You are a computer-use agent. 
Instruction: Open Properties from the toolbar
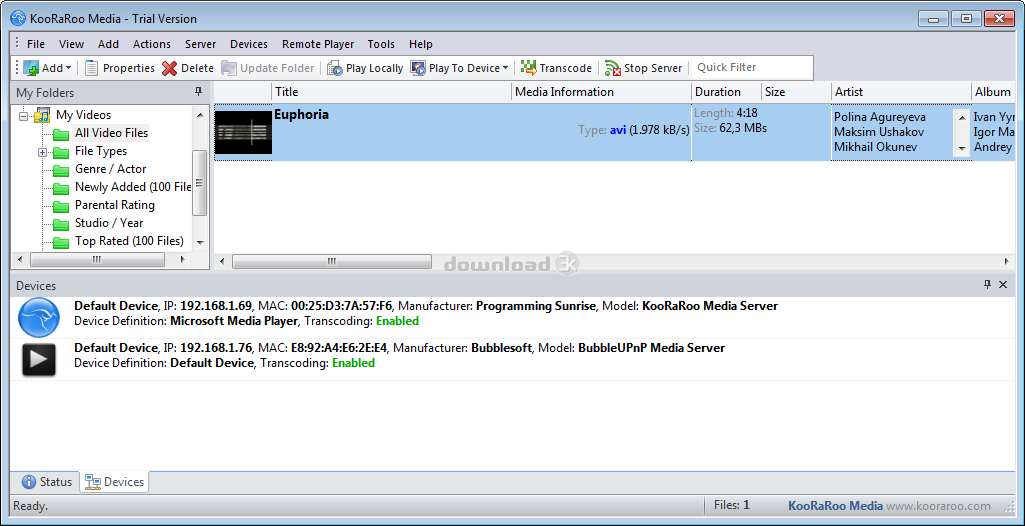pos(120,68)
